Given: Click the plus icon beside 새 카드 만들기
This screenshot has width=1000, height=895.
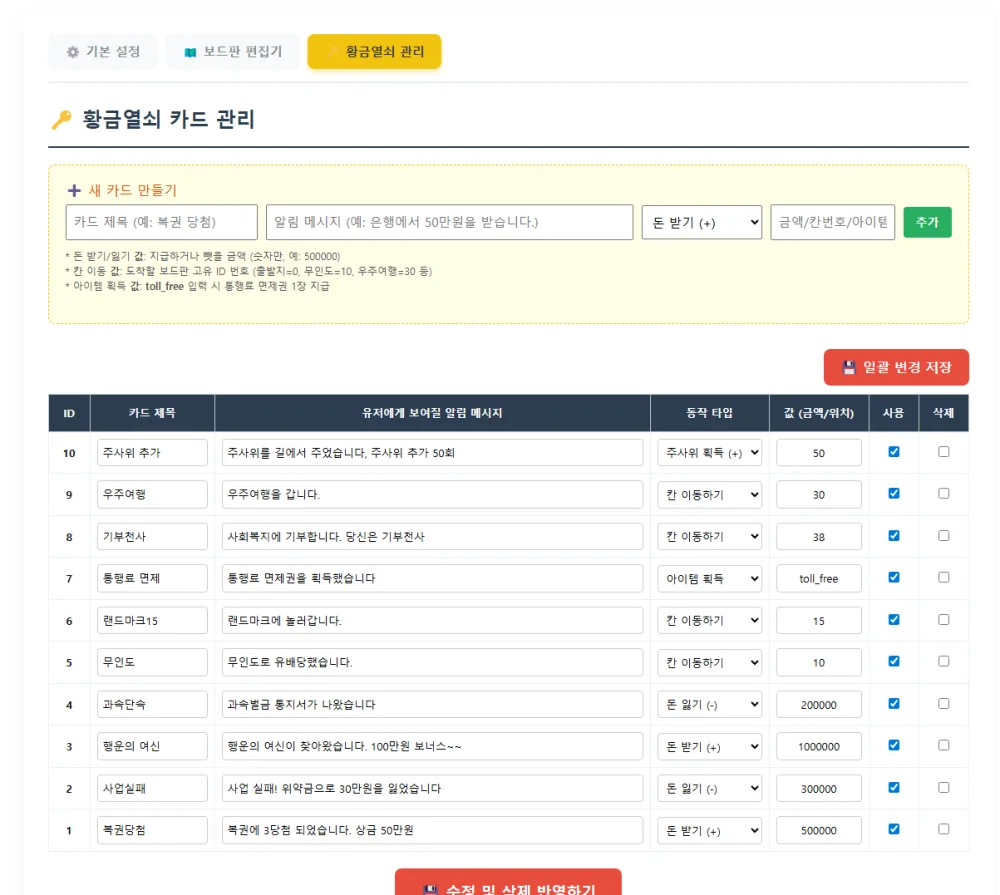Looking at the screenshot, I should (x=74, y=190).
